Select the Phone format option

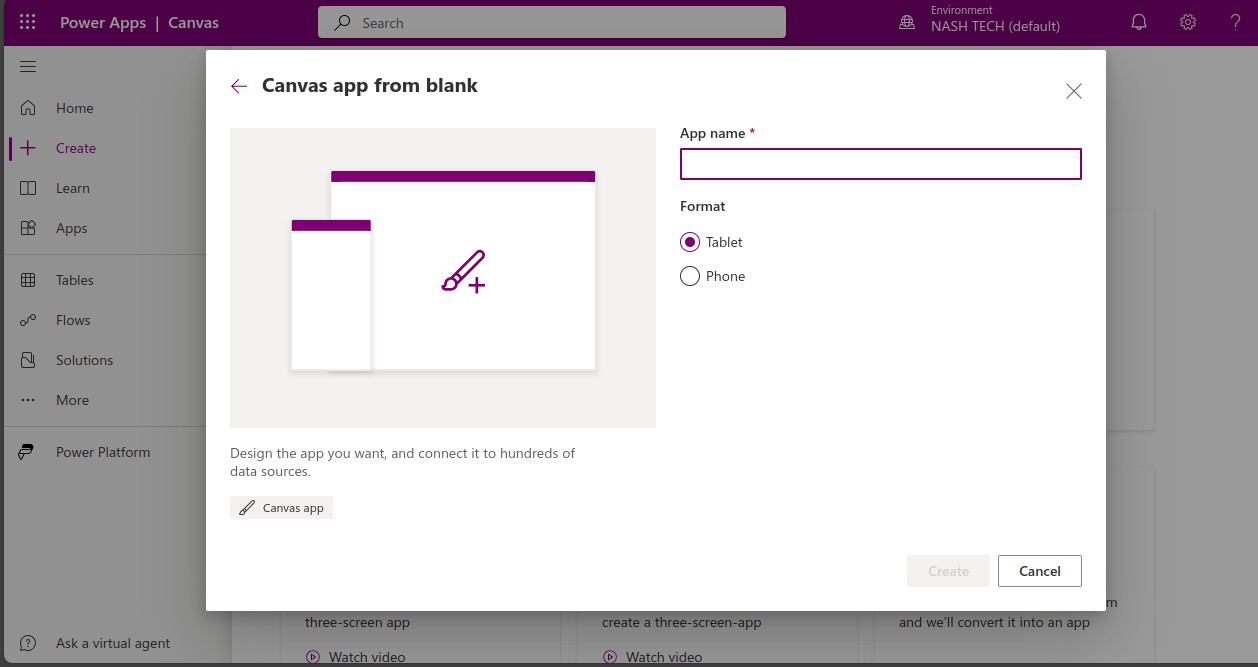click(x=690, y=276)
